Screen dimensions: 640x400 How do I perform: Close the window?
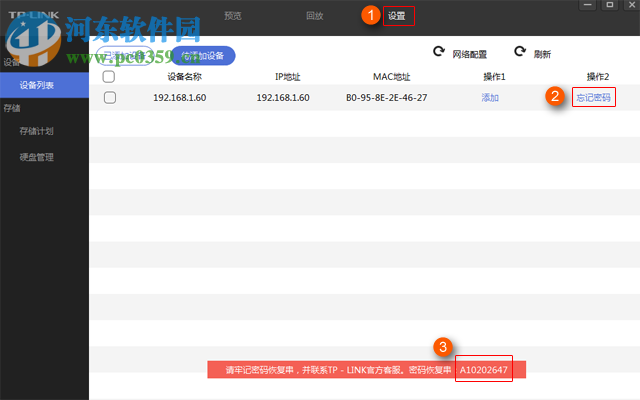coord(631,5)
